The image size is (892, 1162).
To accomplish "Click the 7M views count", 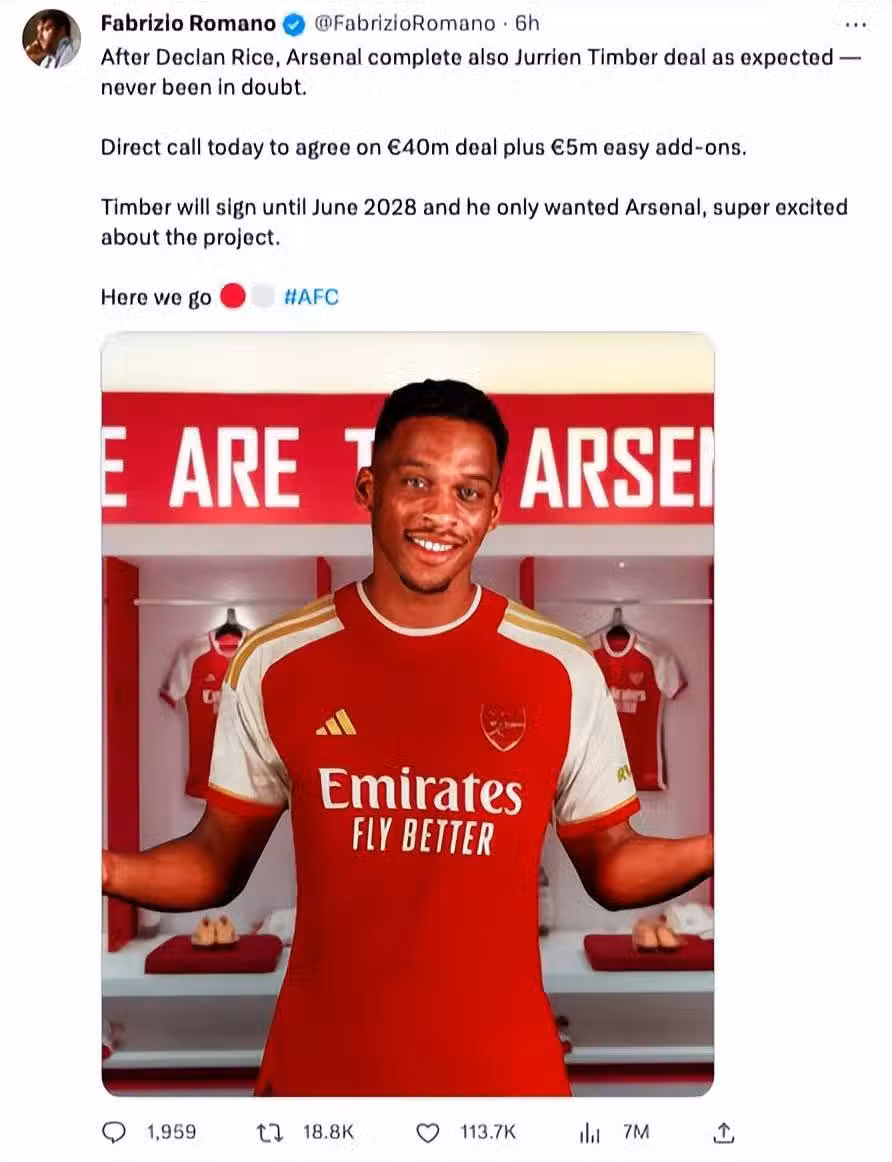I will 636,1132.
